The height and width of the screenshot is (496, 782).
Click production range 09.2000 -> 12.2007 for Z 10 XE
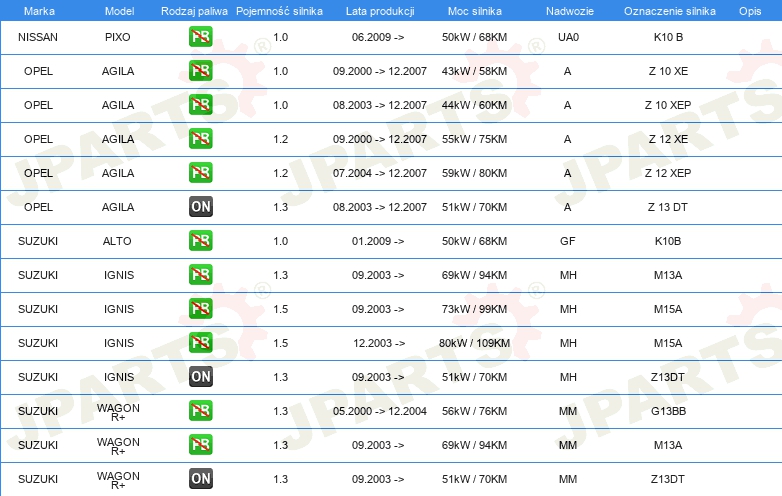click(x=380, y=71)
